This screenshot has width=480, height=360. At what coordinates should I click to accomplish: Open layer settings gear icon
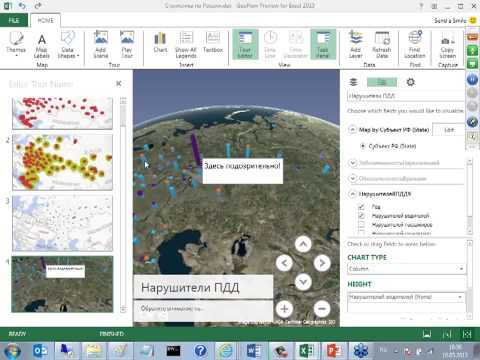point(411,82)
